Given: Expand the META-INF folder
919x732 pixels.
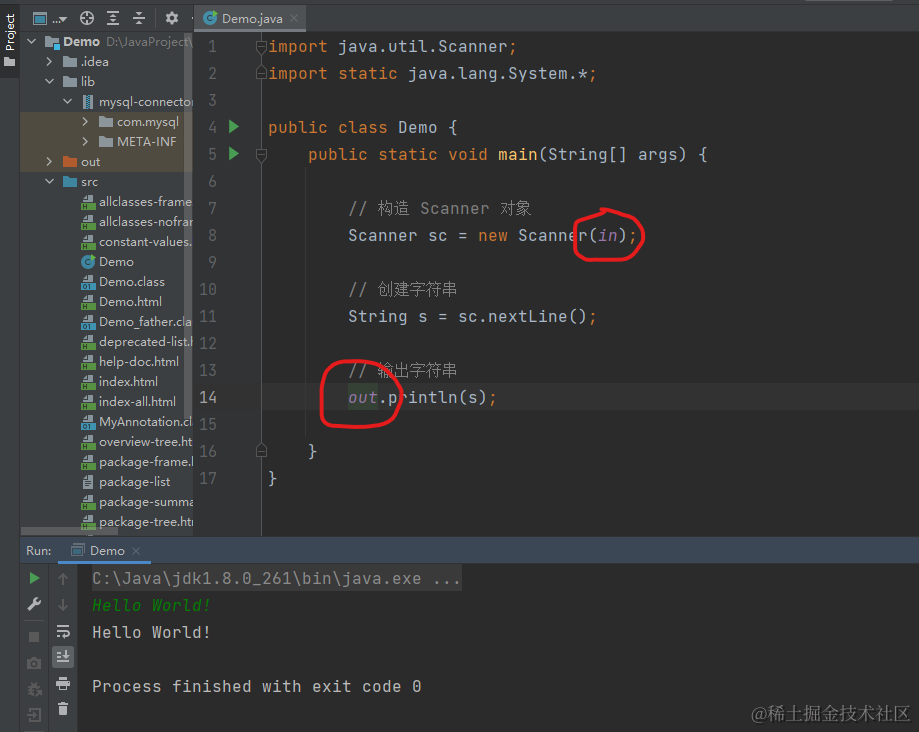Looking at the screenshot, I should click(86, 142).
